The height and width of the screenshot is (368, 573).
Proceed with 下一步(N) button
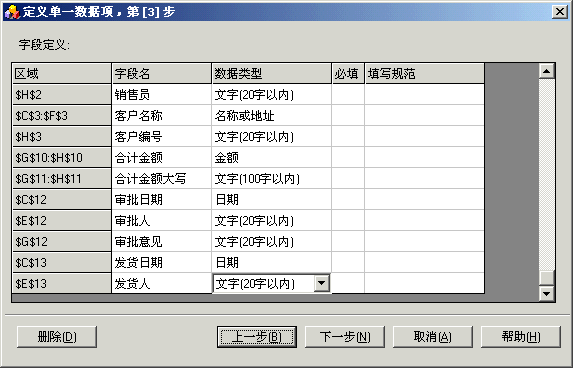[345, 337]
